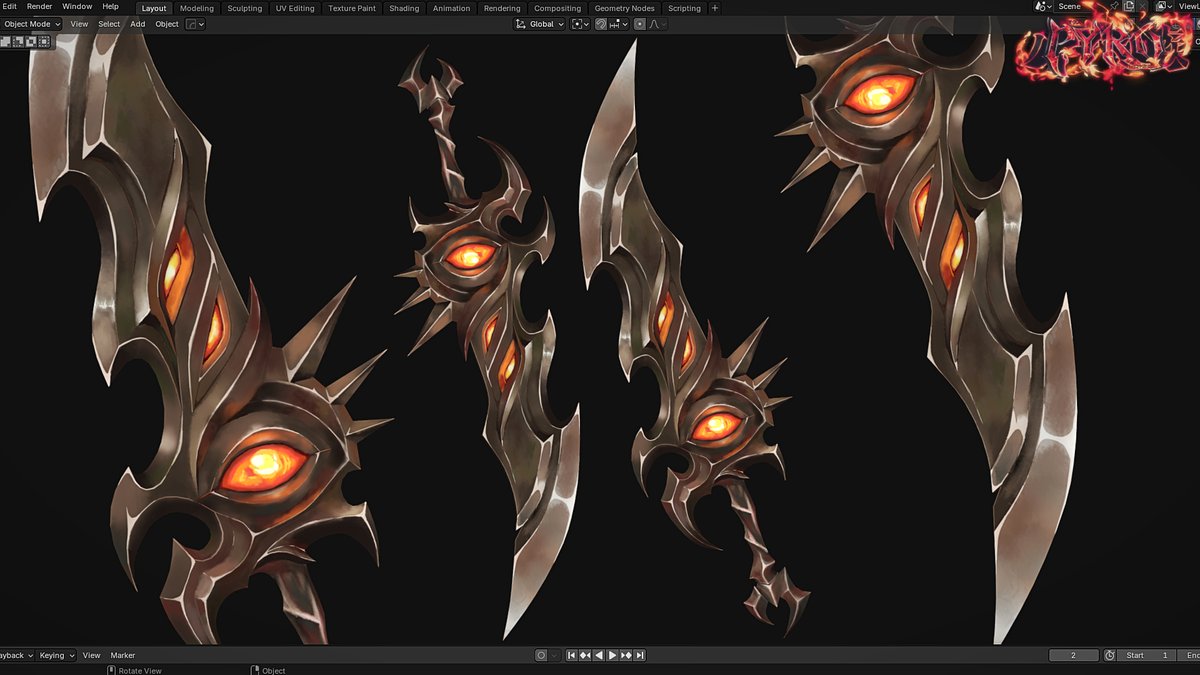Select the third selection mode icon (subtract)

[31, 41]
